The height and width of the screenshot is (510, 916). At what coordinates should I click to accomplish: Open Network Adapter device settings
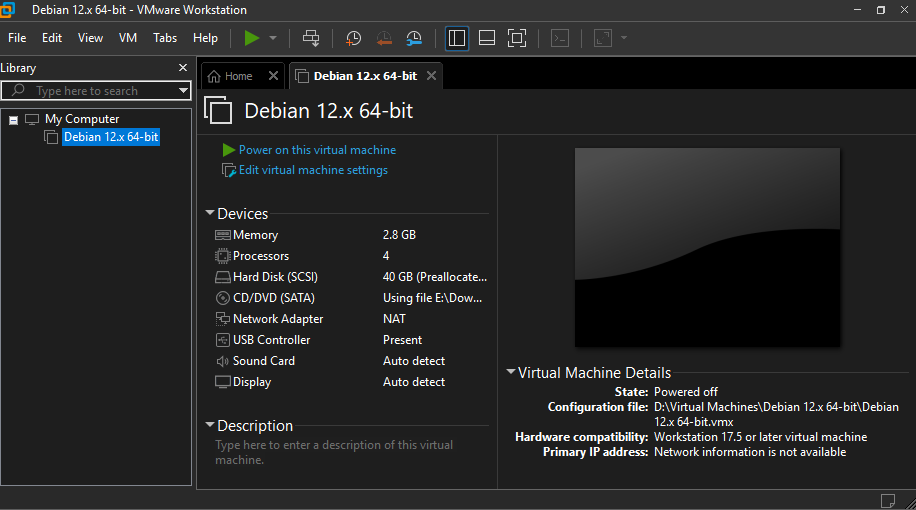point(277,319)
